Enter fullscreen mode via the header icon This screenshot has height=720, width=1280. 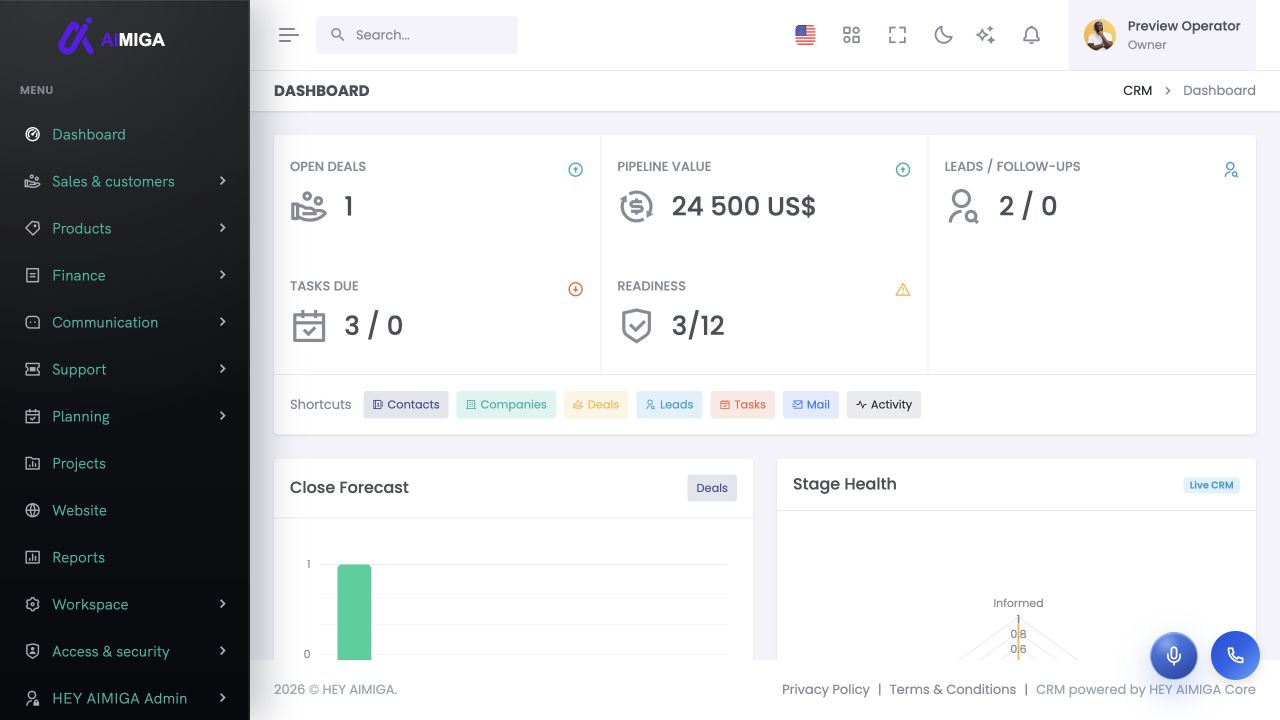pos(897,35)
